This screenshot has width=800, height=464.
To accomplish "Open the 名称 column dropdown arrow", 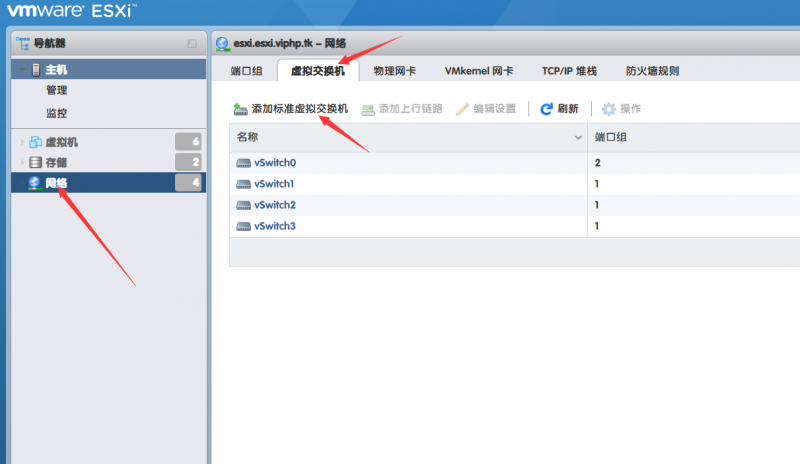I will (x=578, y=137).
